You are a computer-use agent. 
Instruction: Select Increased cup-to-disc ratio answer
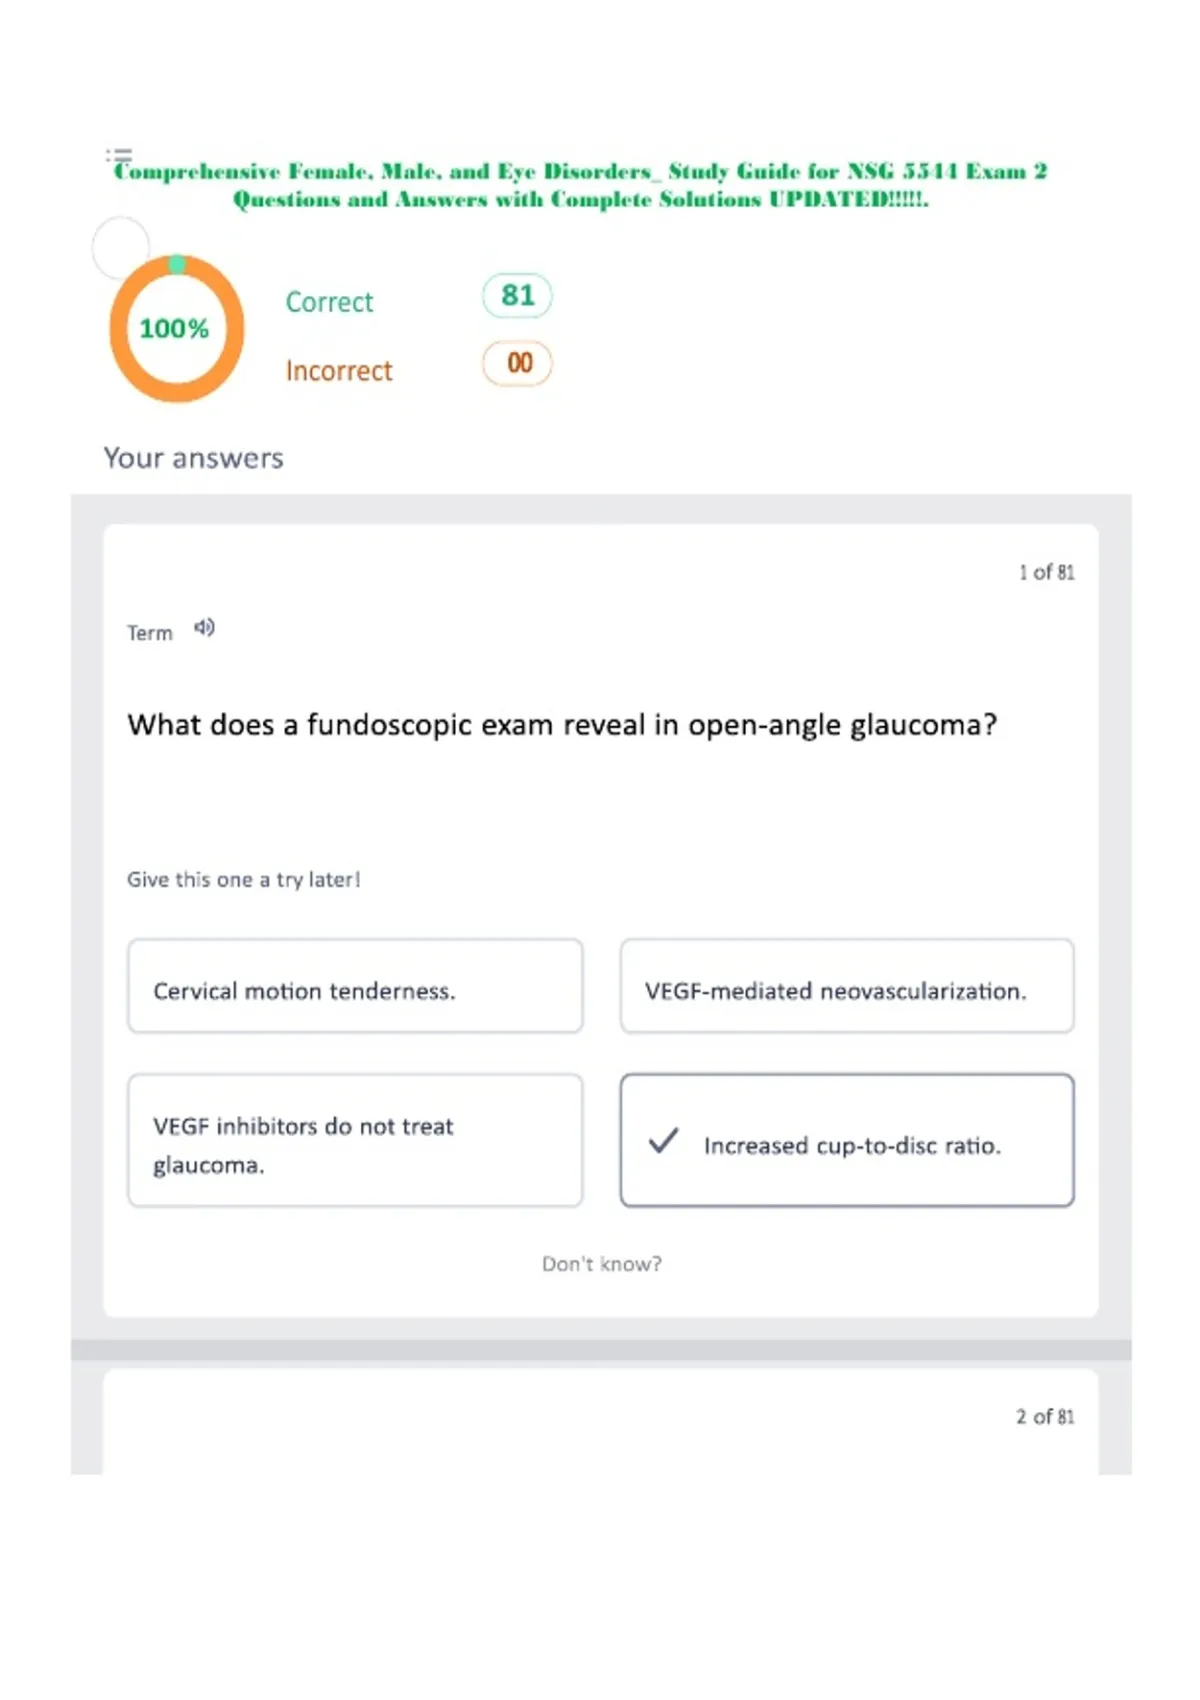(x=847, y=1141)
